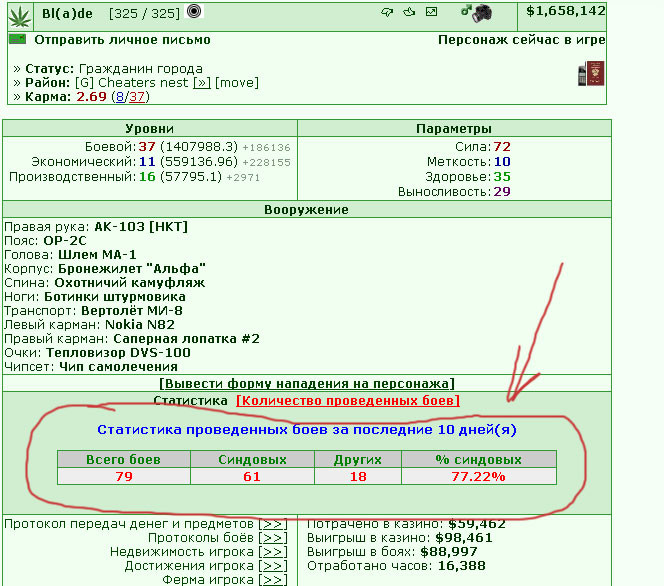Click the red passport icon
The image size is (664, 586).
point(595,73)
